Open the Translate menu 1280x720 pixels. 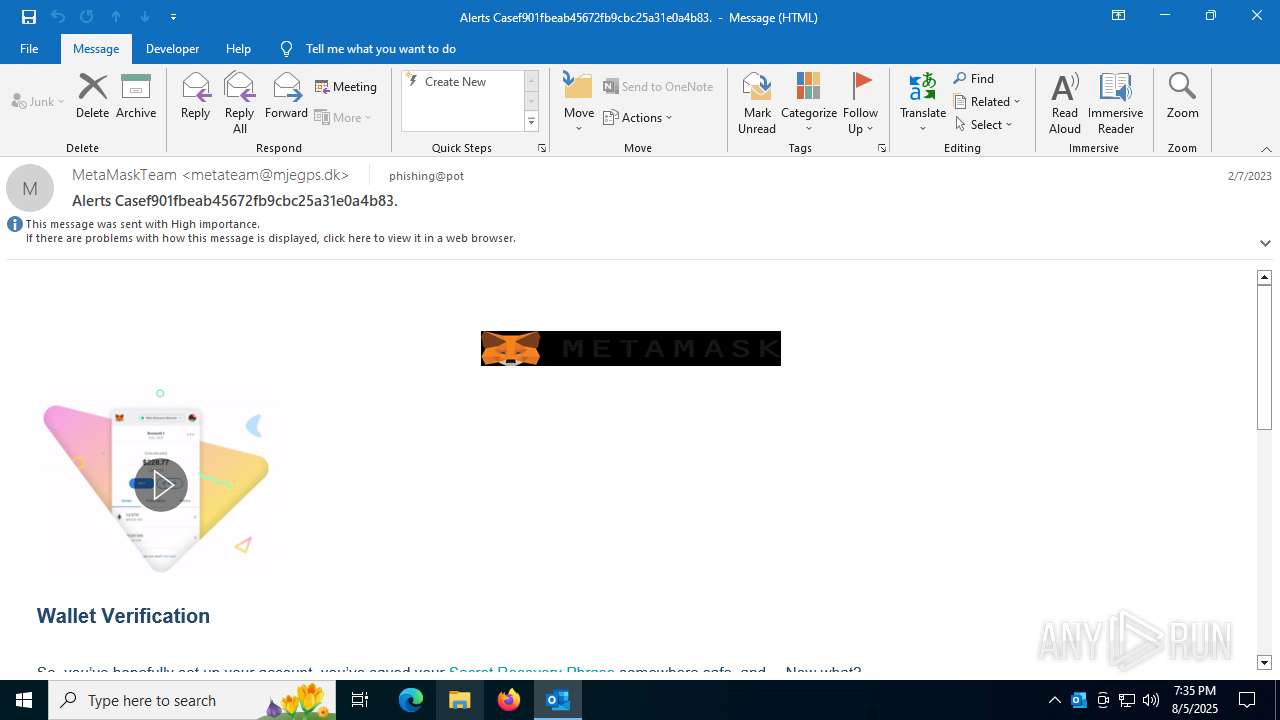pos(923,103)
